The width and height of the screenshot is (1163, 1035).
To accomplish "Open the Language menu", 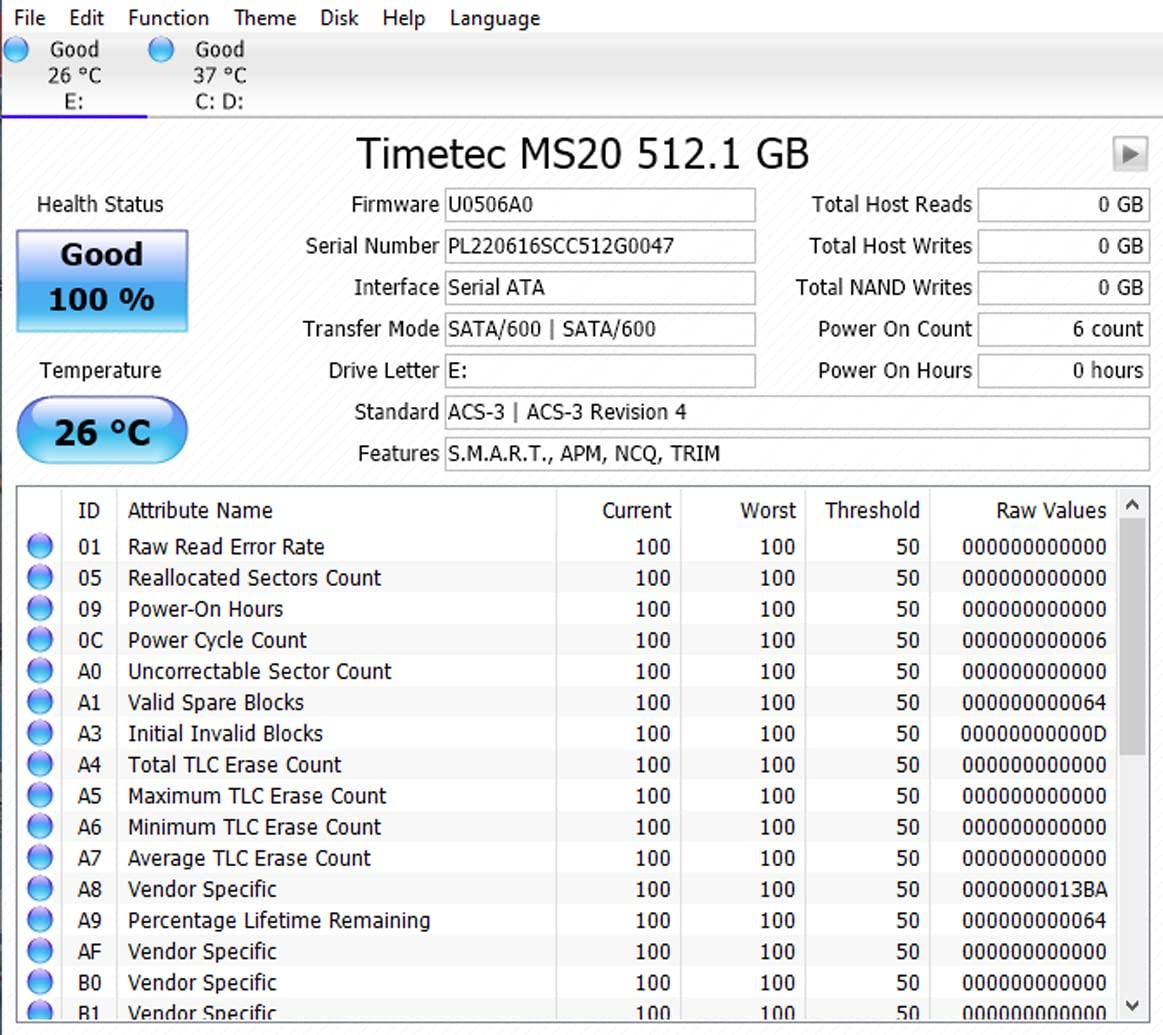I will [x=493, y=17].
